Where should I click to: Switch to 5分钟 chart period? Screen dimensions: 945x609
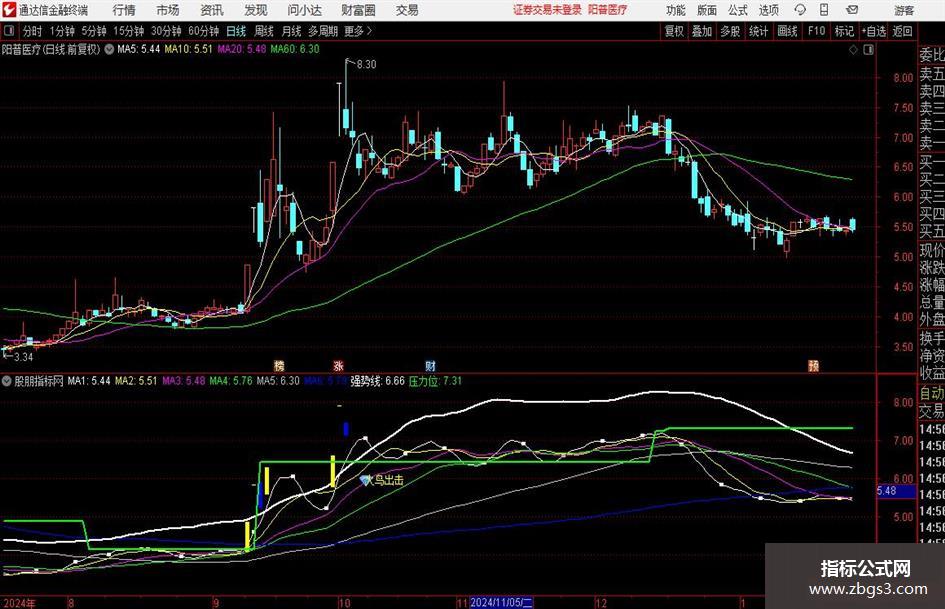pos(94,31)
